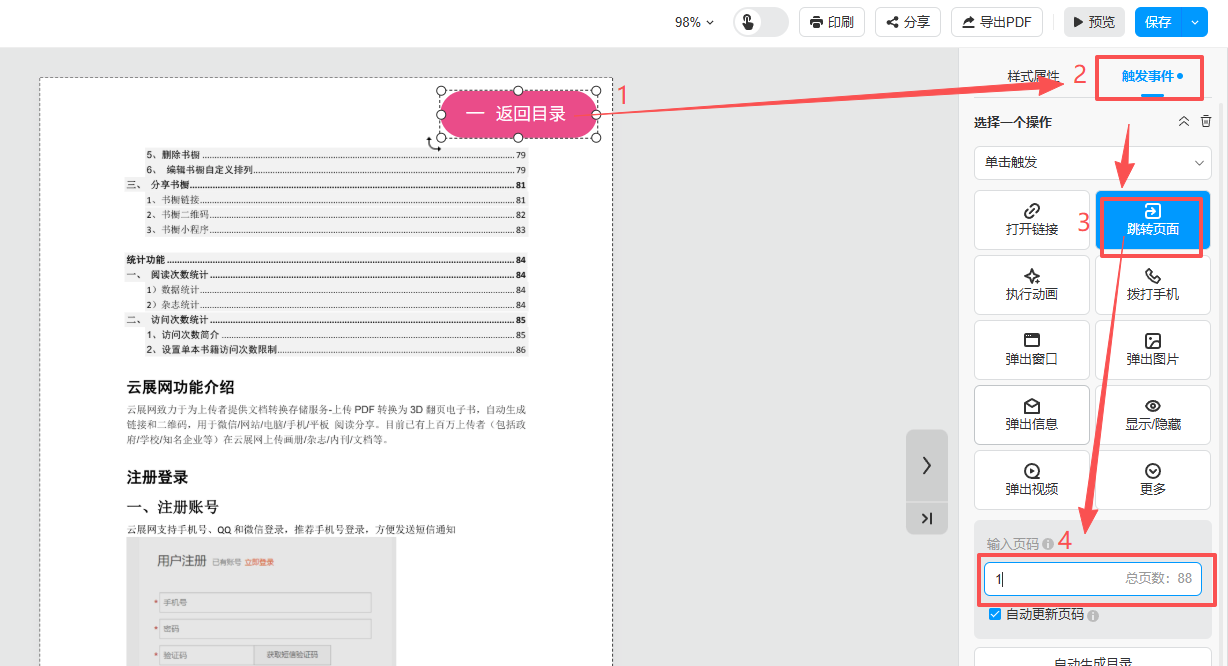Image resolution: width=1228 pixels, height=666 pixels.
Task: Select the 弹出图片 popup image action
Action: tap(1152, 350)
